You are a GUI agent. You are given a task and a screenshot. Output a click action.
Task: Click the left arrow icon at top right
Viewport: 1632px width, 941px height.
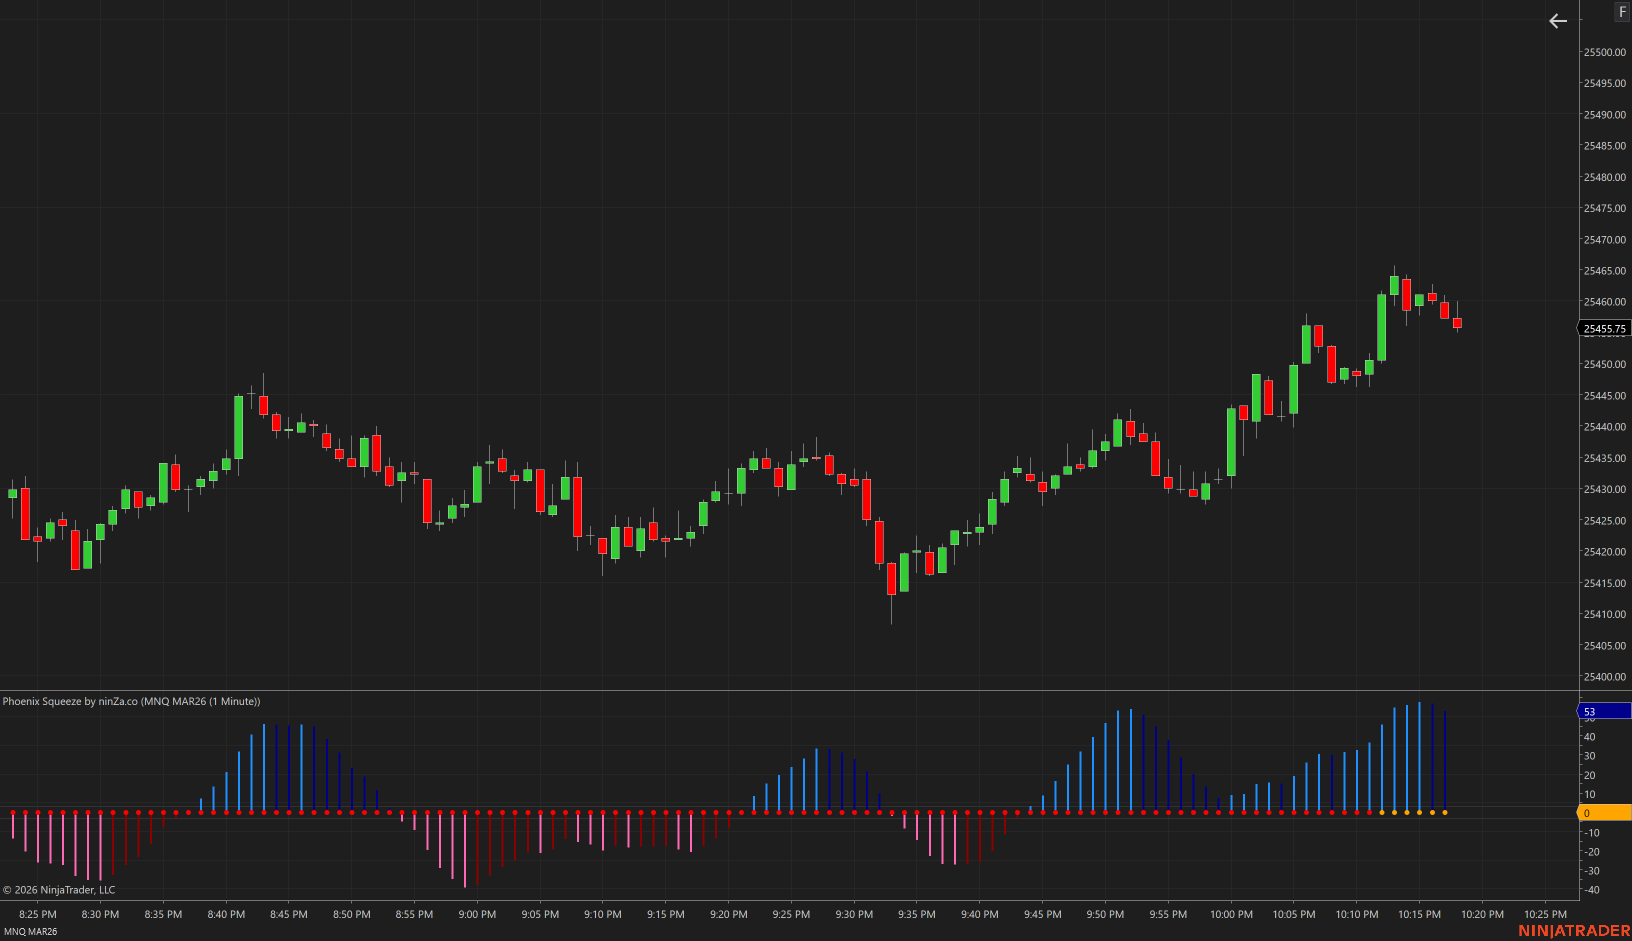click(x=1557, y=21)
